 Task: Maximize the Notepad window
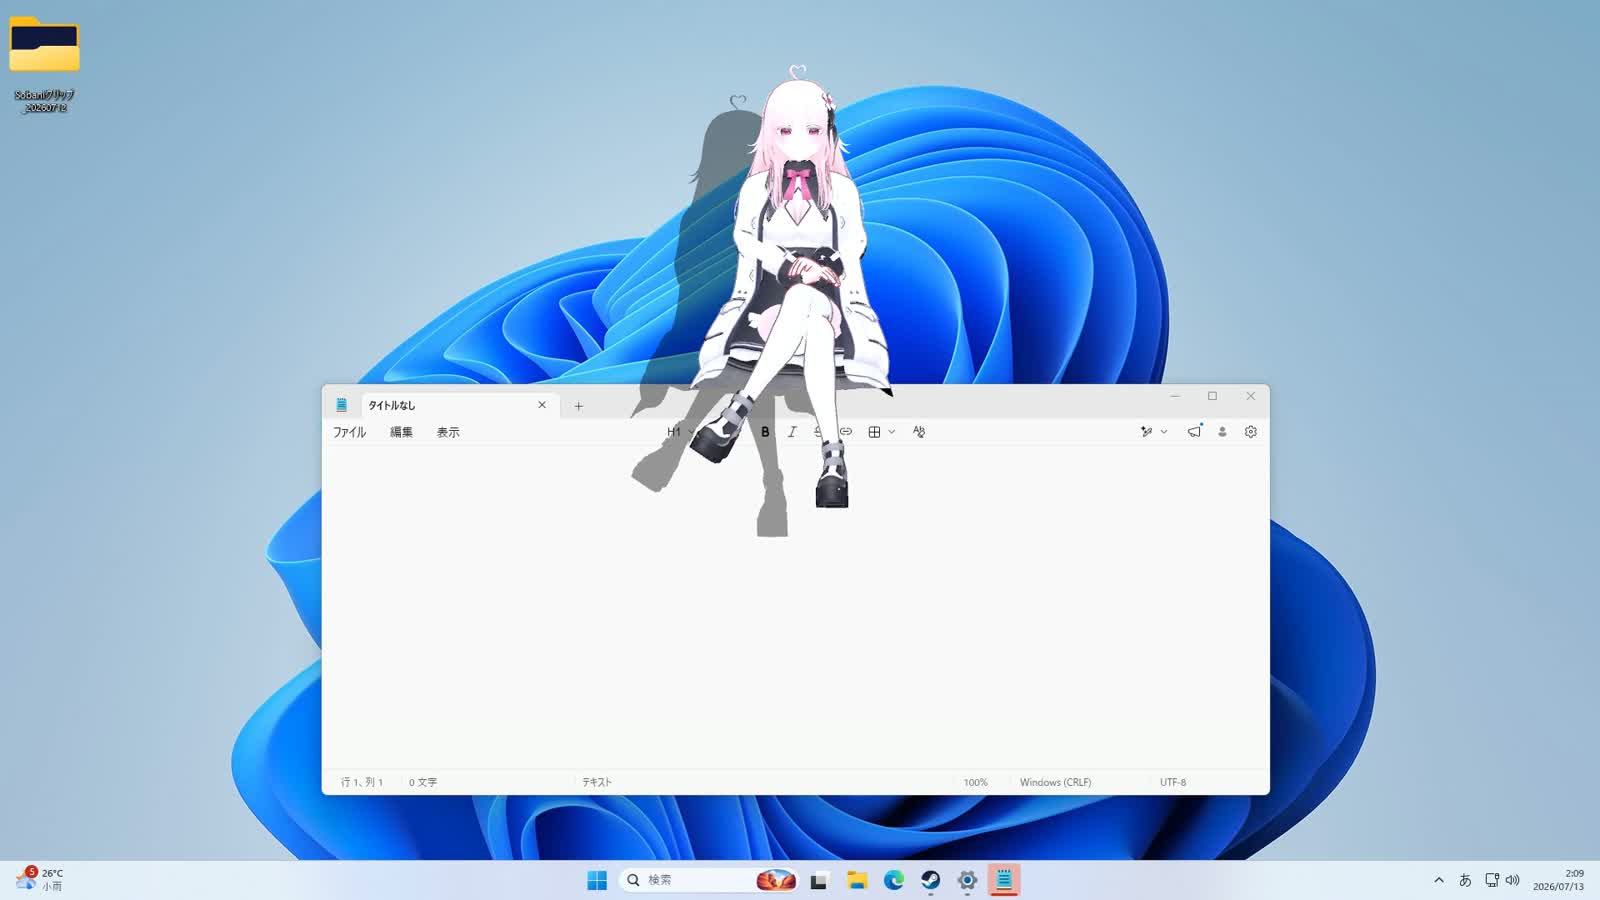click(x=1212, y=397)
